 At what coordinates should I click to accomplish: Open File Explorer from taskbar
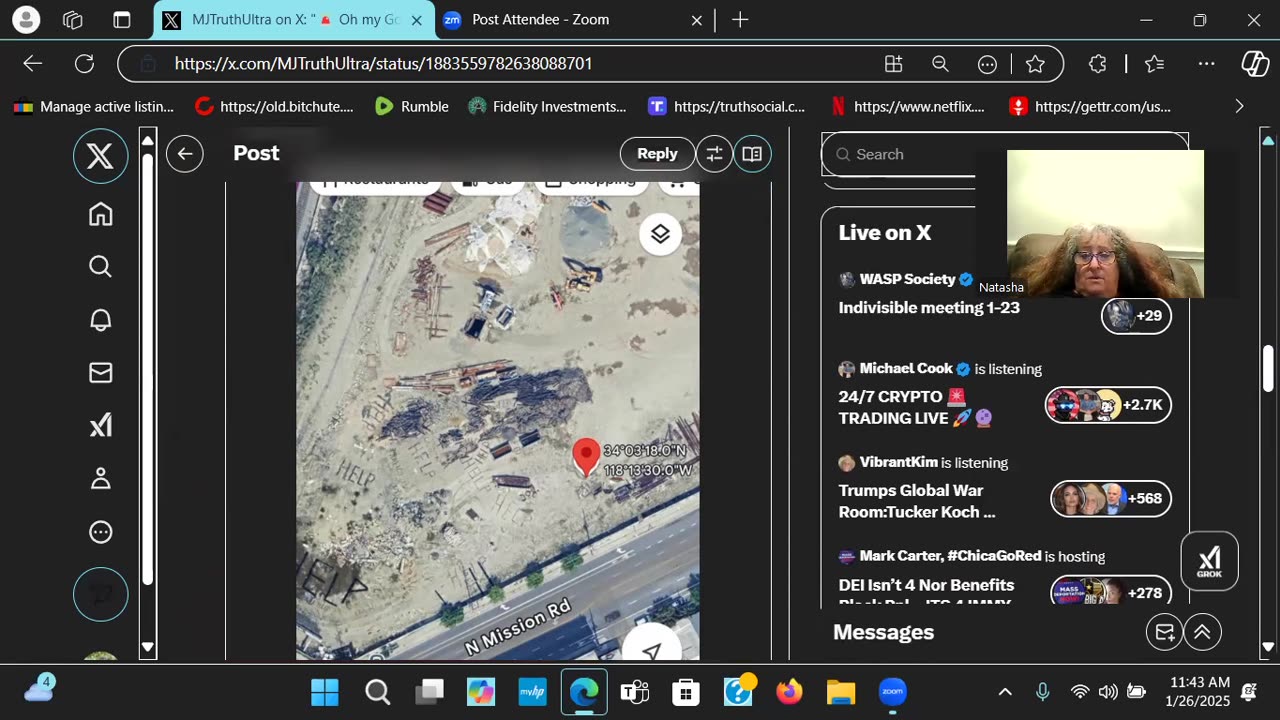(841, 692)
